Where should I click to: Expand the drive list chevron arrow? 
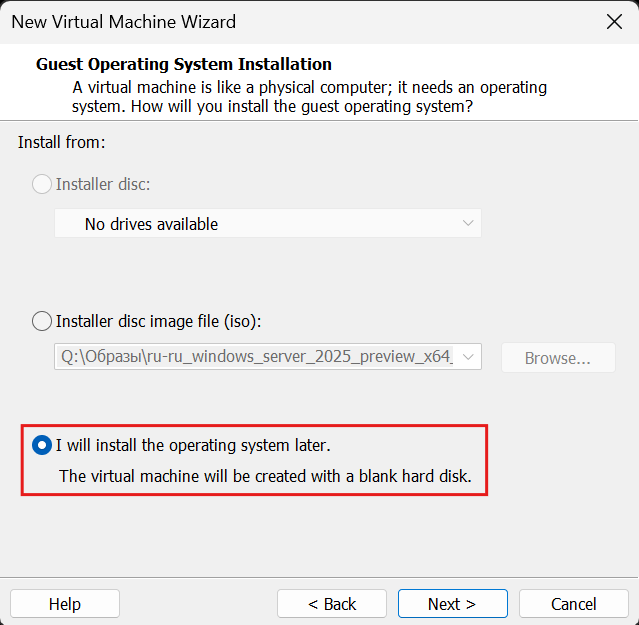[x=468, y=224]
